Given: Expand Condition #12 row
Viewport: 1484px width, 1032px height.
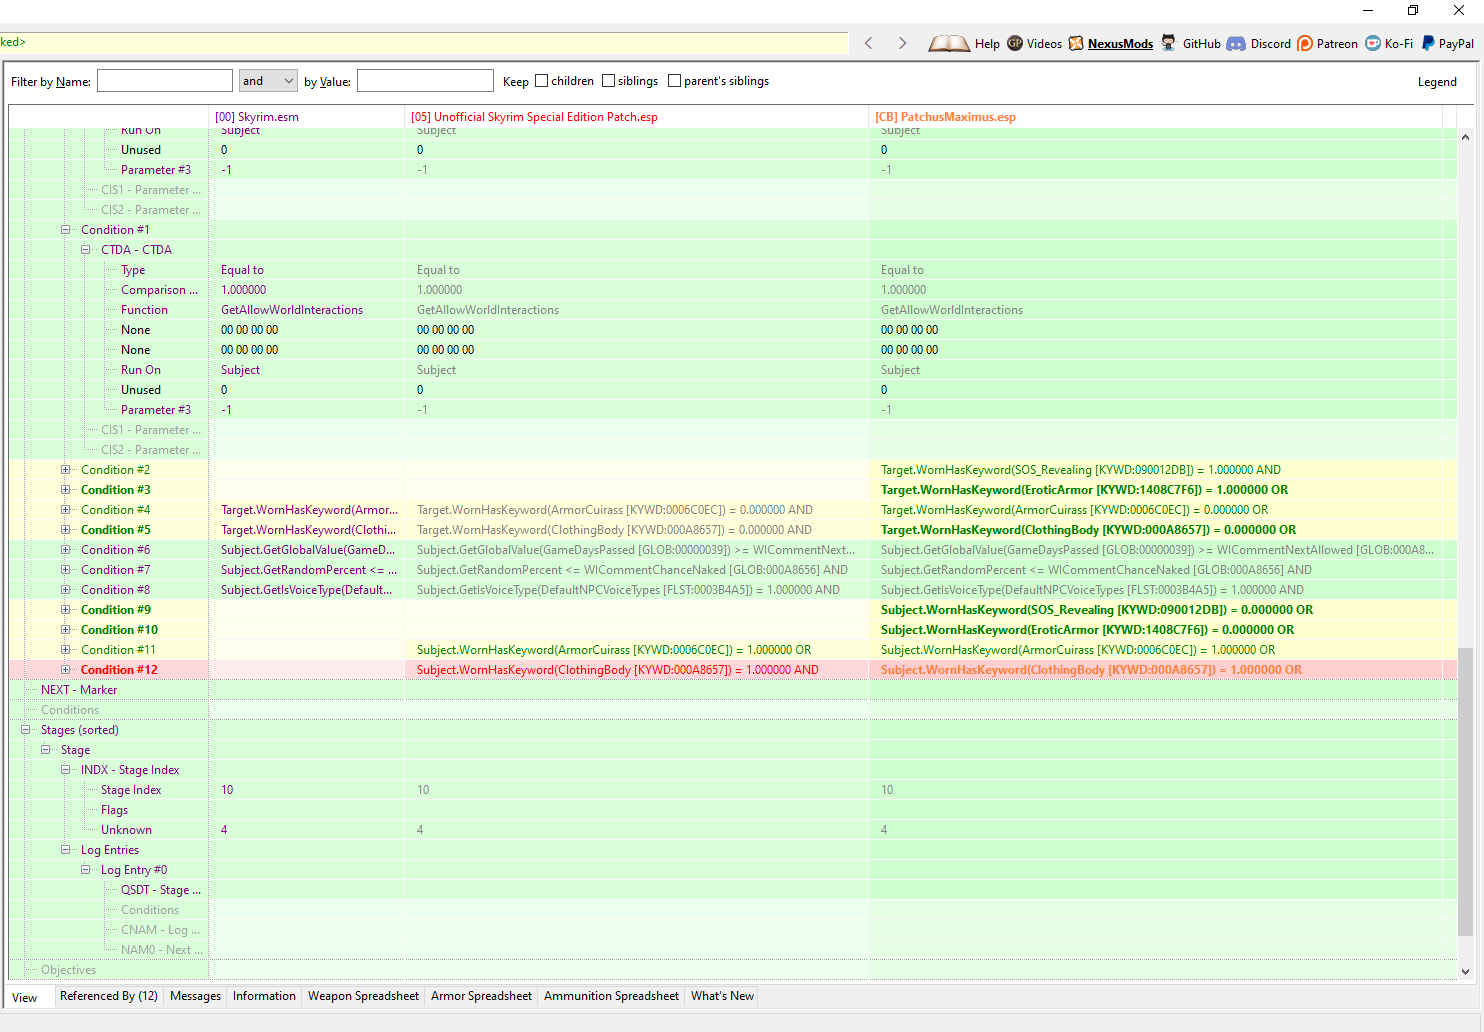Looking at the screenshot, I should pos(66,670).
